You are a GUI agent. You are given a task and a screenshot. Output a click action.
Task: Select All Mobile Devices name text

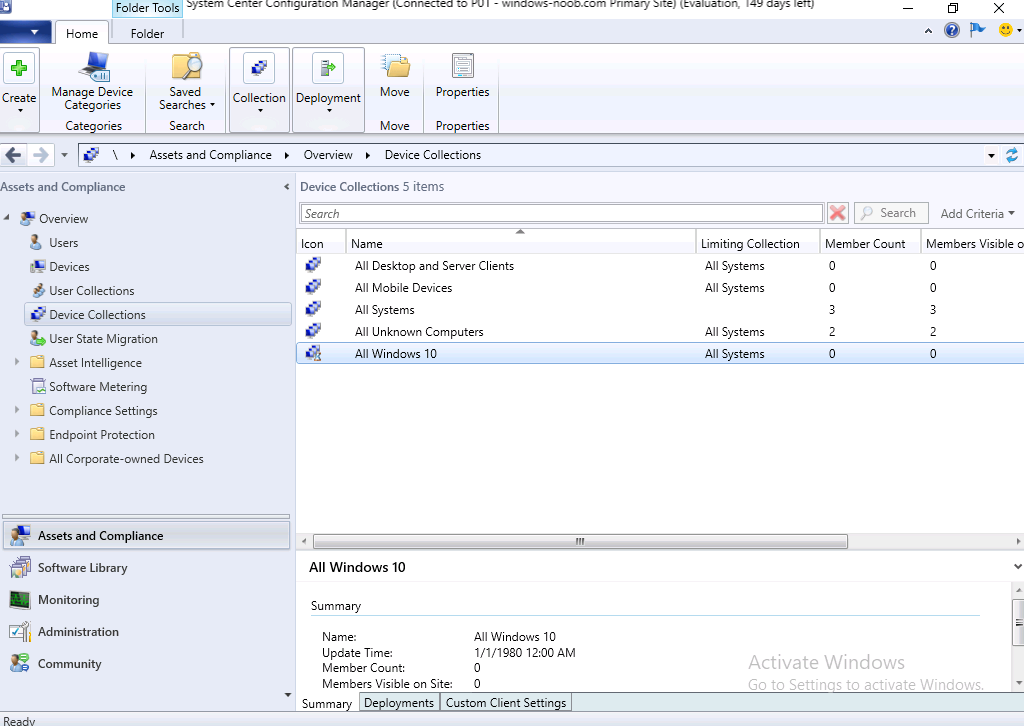(x=404, y=288)
